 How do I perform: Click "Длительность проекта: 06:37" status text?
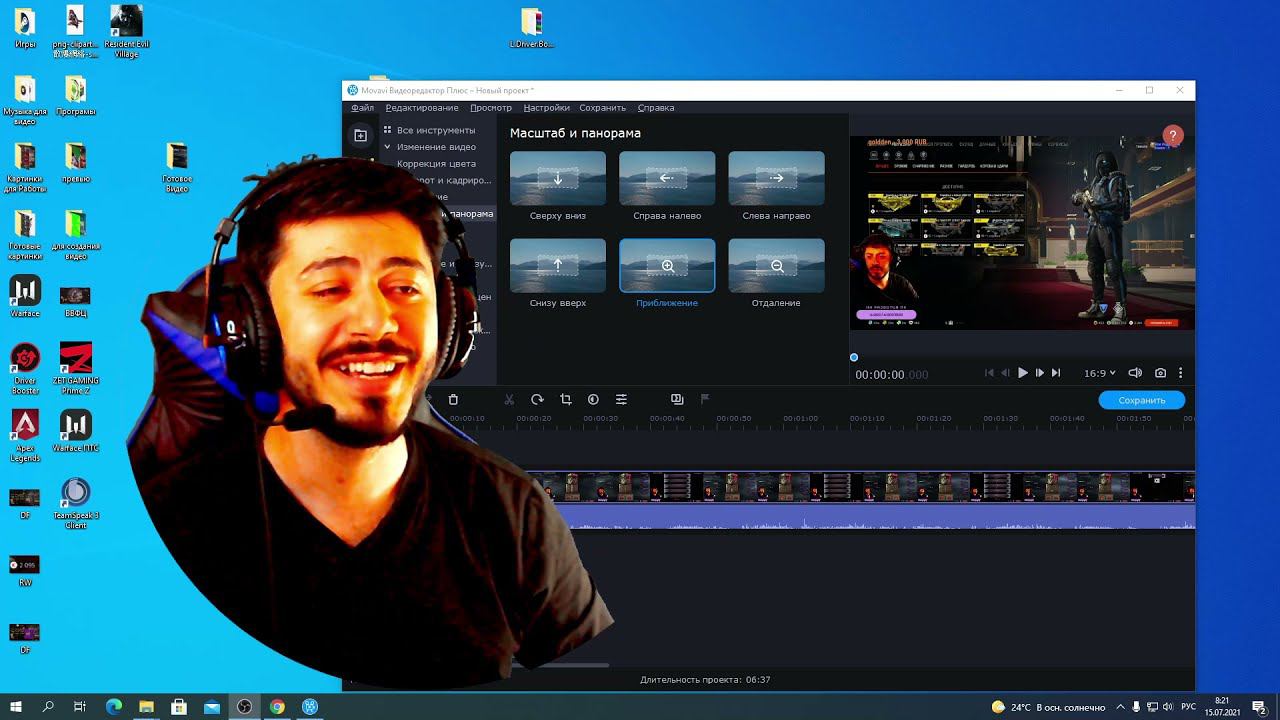click(x=705, y=680)
